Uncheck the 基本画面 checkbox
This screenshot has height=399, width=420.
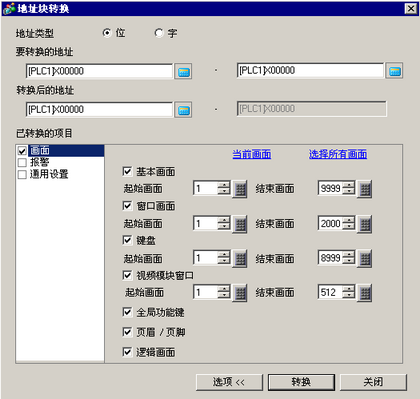[127, 171]
